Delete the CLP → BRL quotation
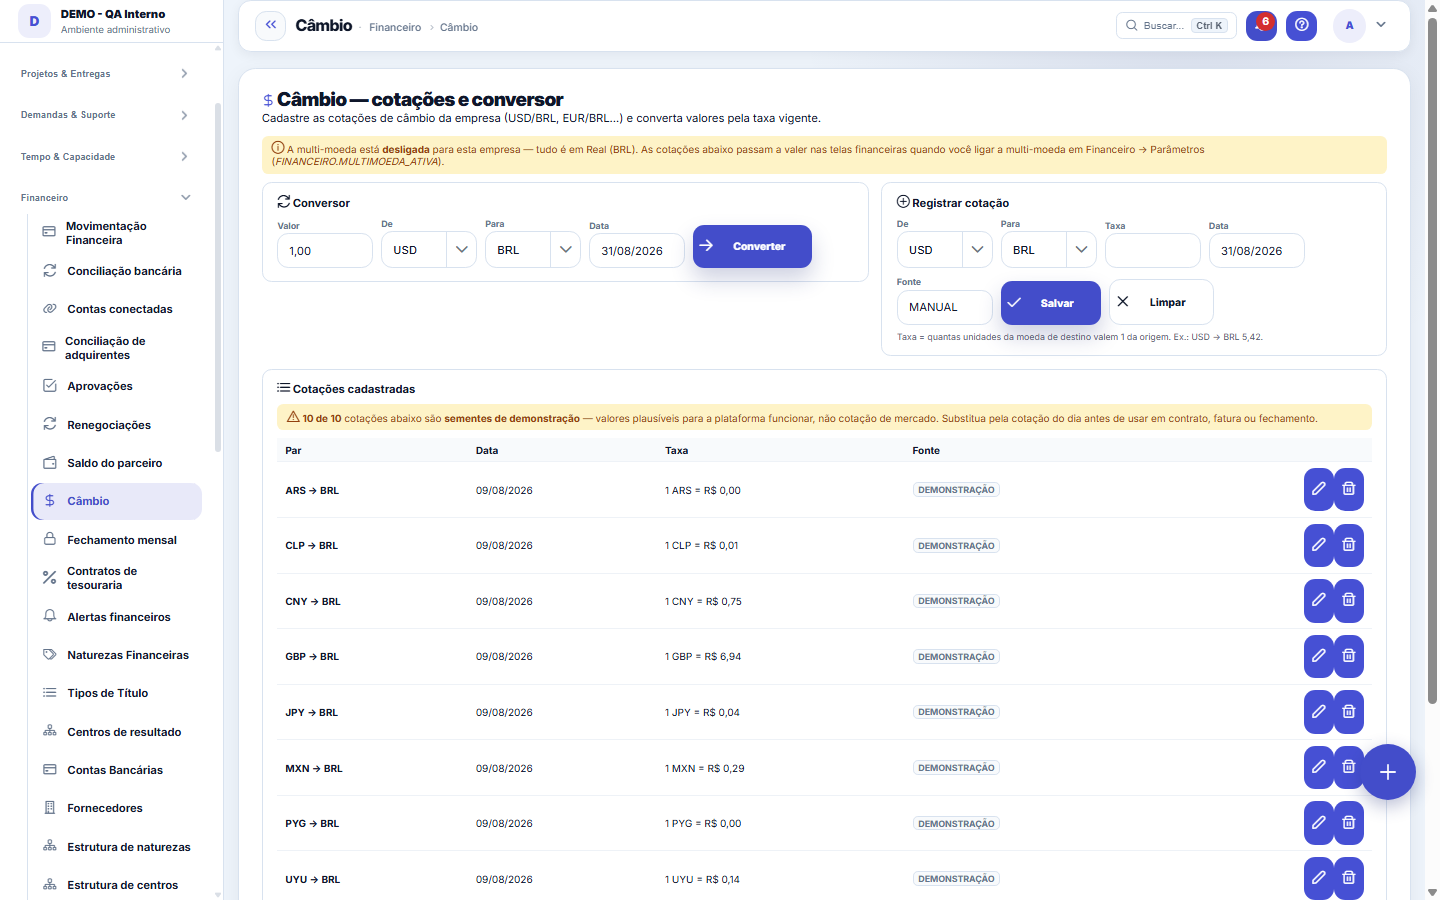The height and width of the screenshot is (900, 1440). coord(1349,545)
